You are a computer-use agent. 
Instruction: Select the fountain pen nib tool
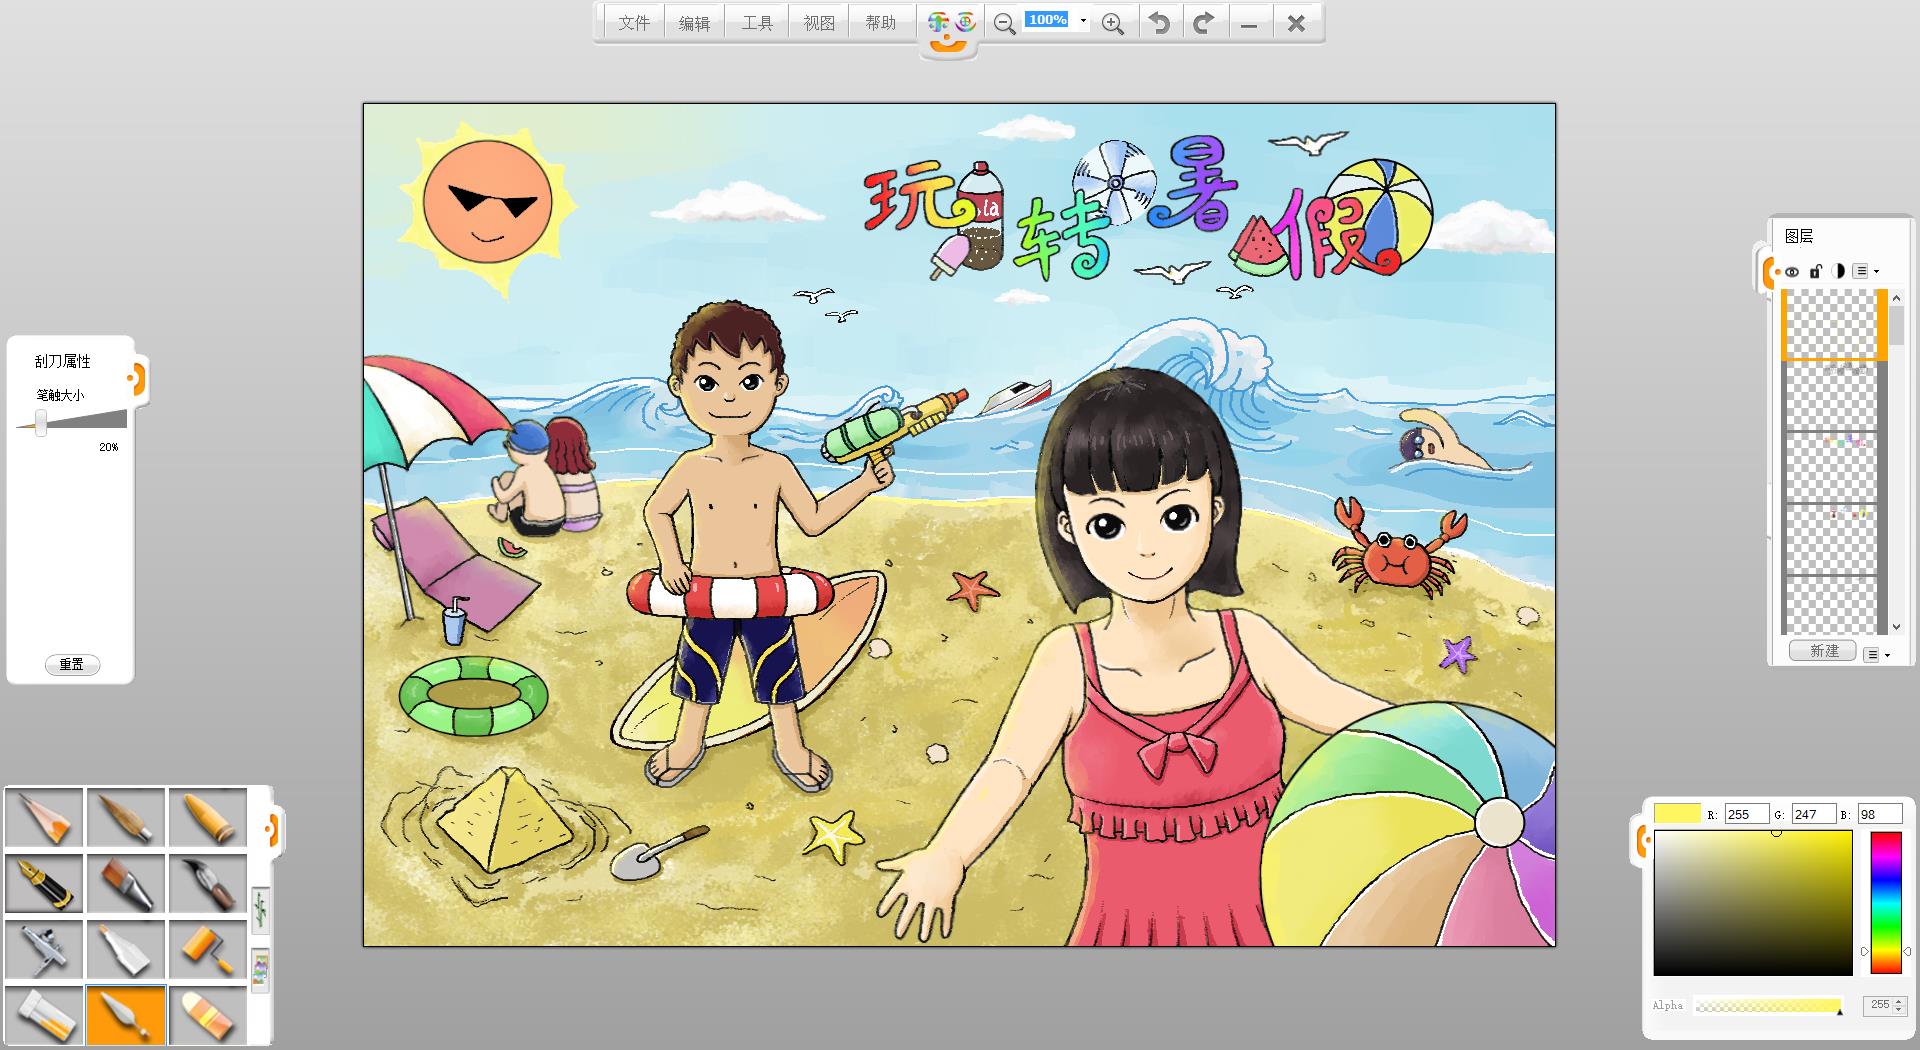(x=45, y=883)
